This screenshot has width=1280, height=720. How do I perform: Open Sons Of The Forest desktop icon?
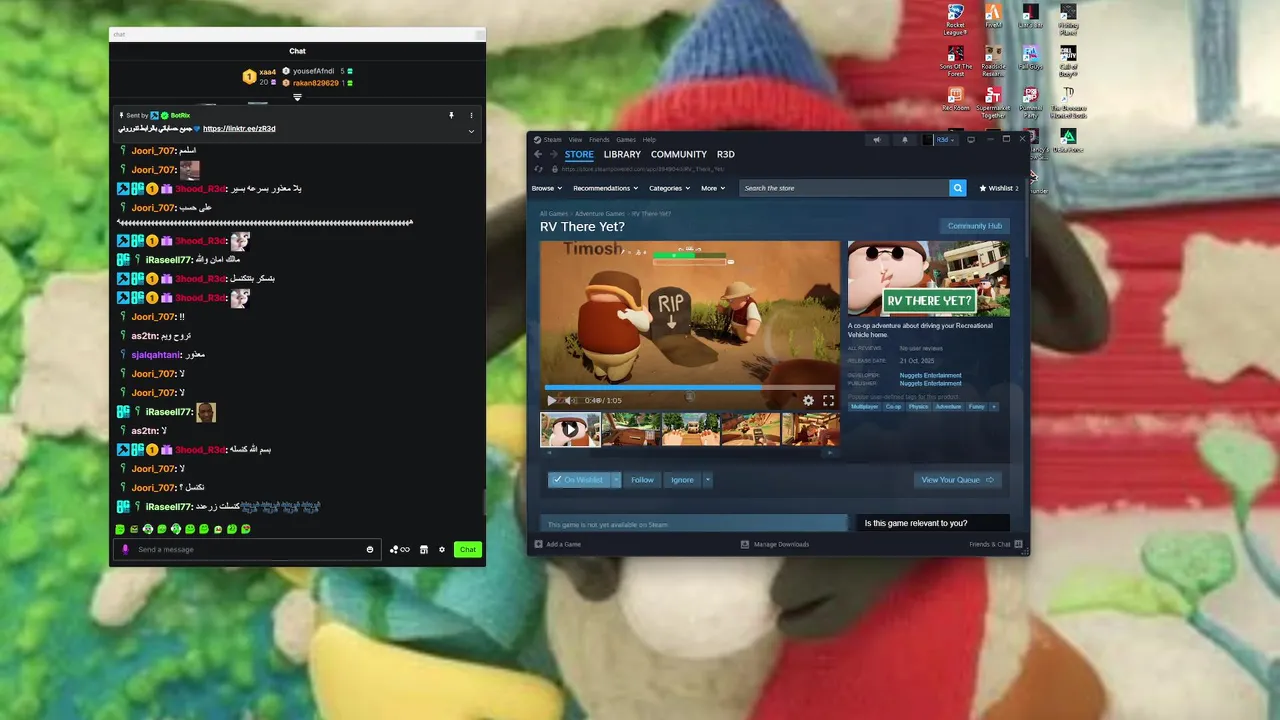click(x=955, y=61)
